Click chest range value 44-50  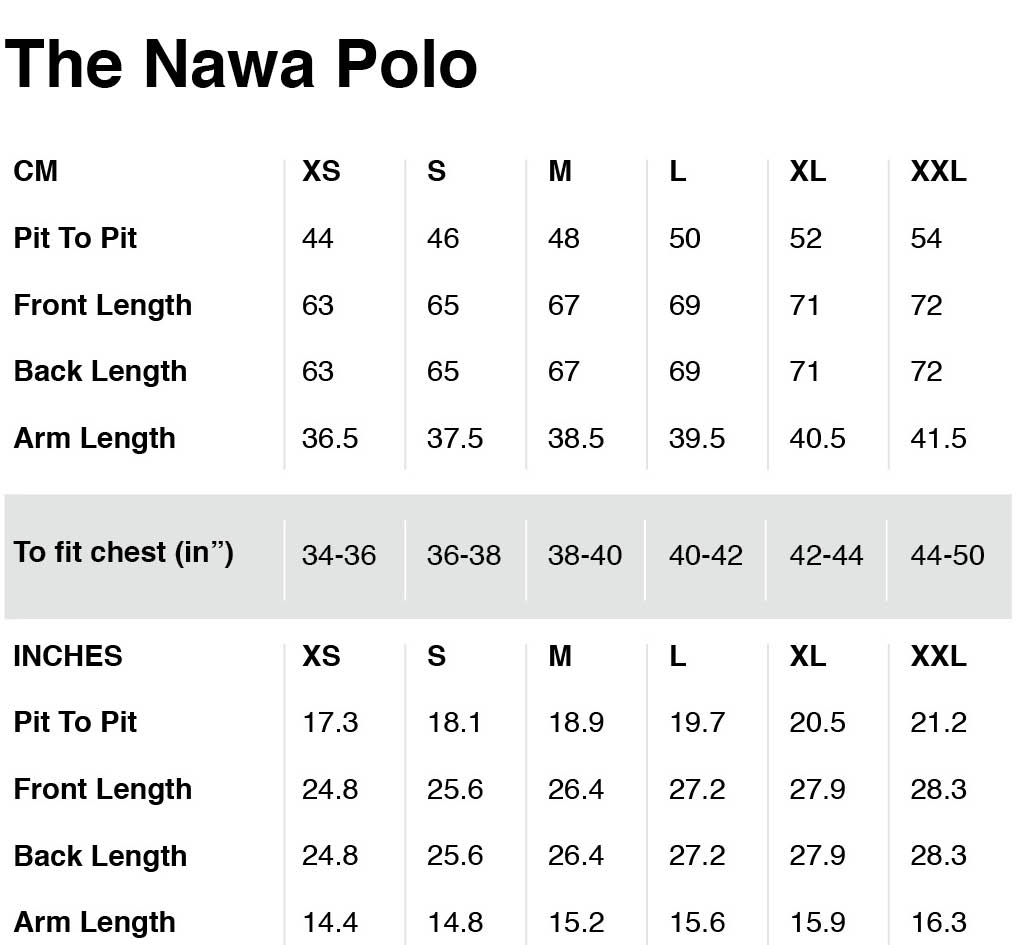coord(947,556)
